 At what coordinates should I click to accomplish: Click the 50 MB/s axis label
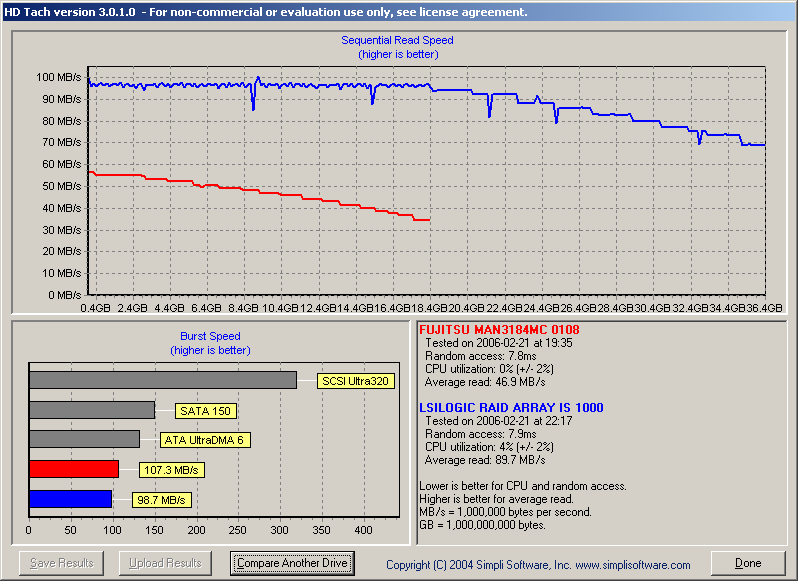click(62, 186)
